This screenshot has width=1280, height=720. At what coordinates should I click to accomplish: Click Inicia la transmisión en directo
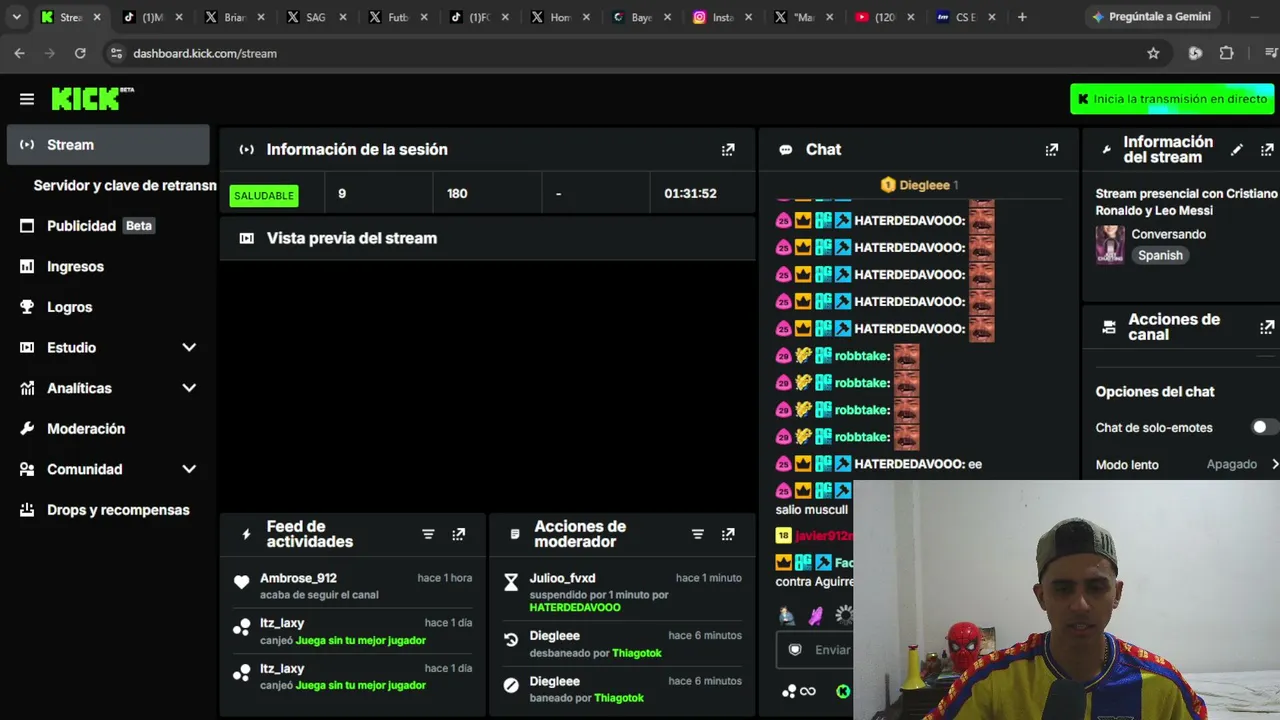1172,99
